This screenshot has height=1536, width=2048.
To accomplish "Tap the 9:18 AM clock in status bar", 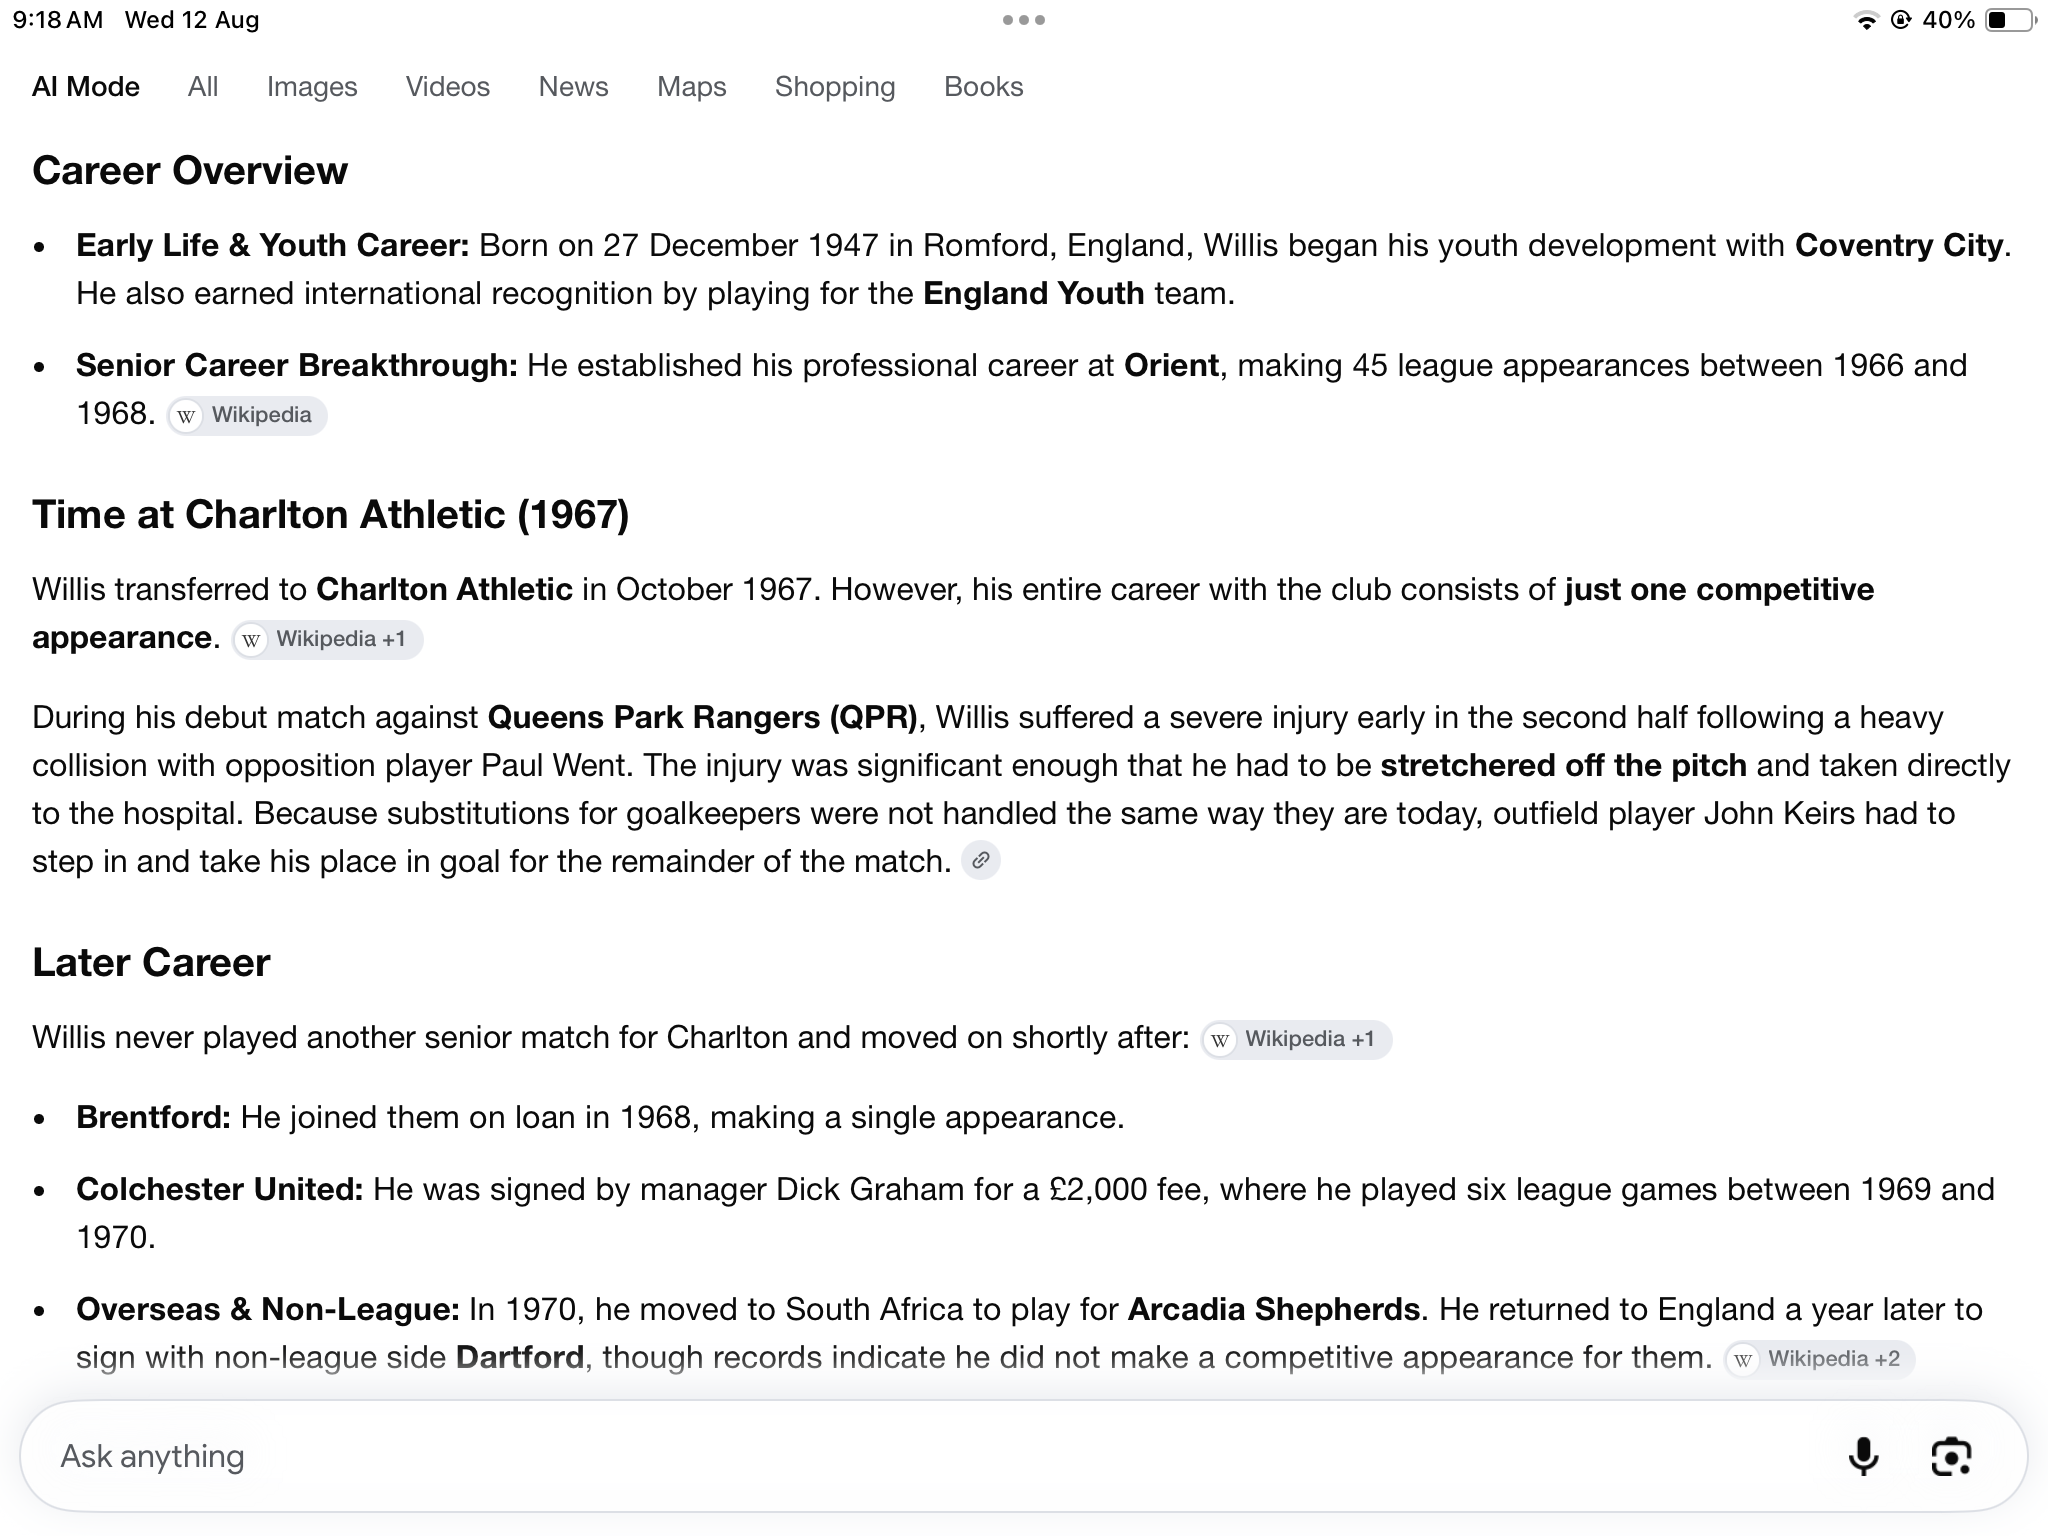I will point(58,20).
